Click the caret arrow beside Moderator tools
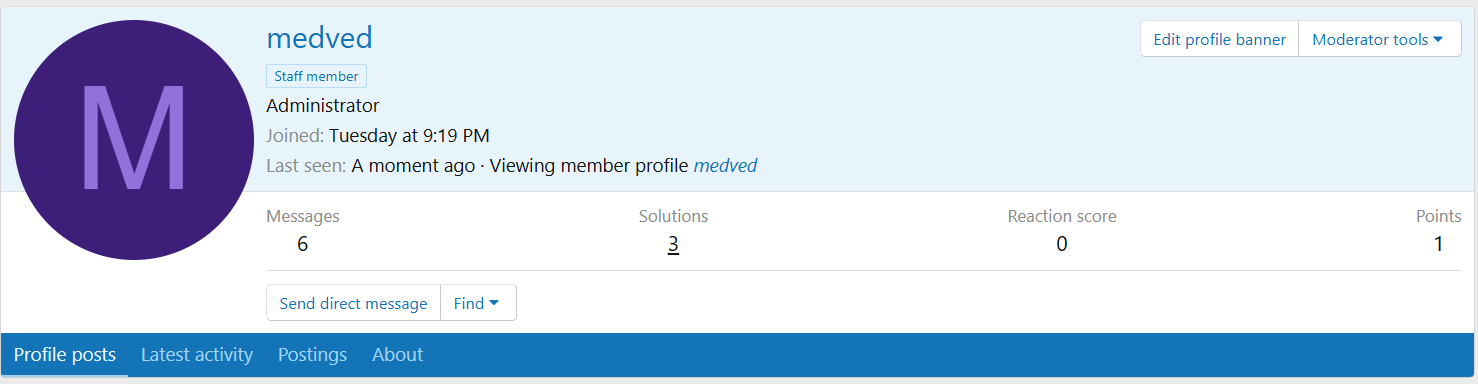 pyautogui.click(x=1438, y=40)
